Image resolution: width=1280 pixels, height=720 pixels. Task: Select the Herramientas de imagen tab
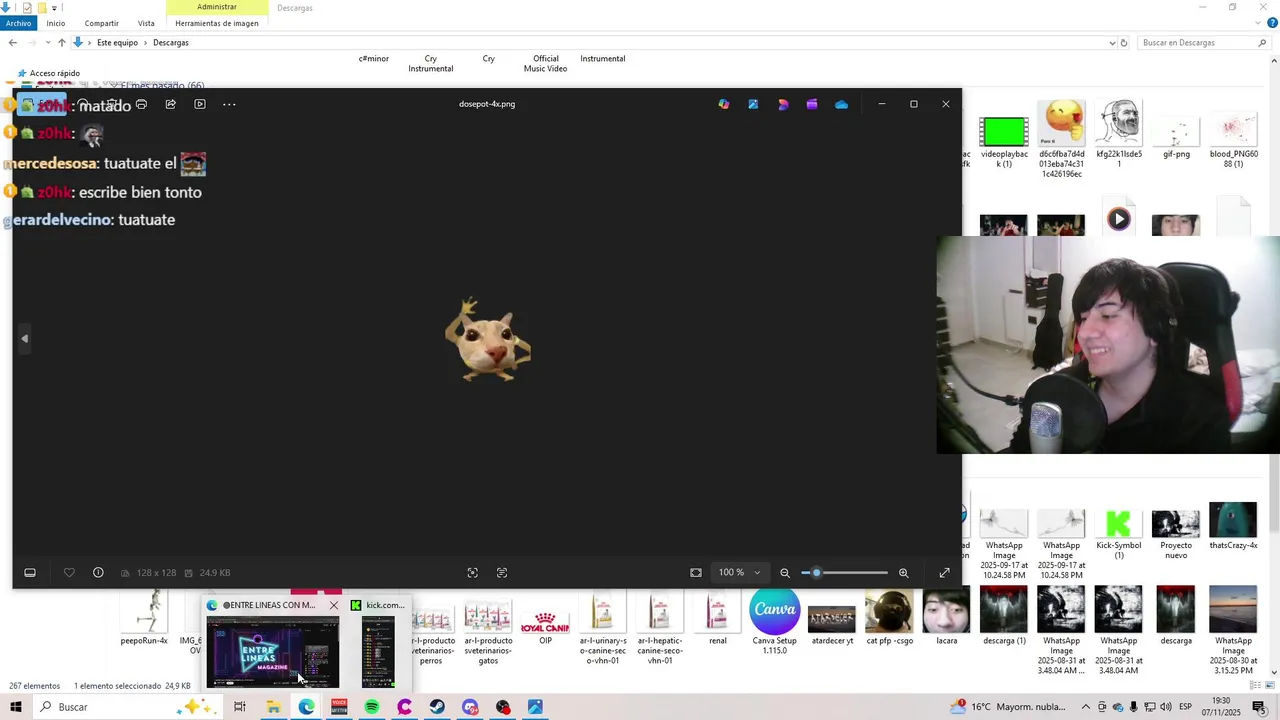217,23
